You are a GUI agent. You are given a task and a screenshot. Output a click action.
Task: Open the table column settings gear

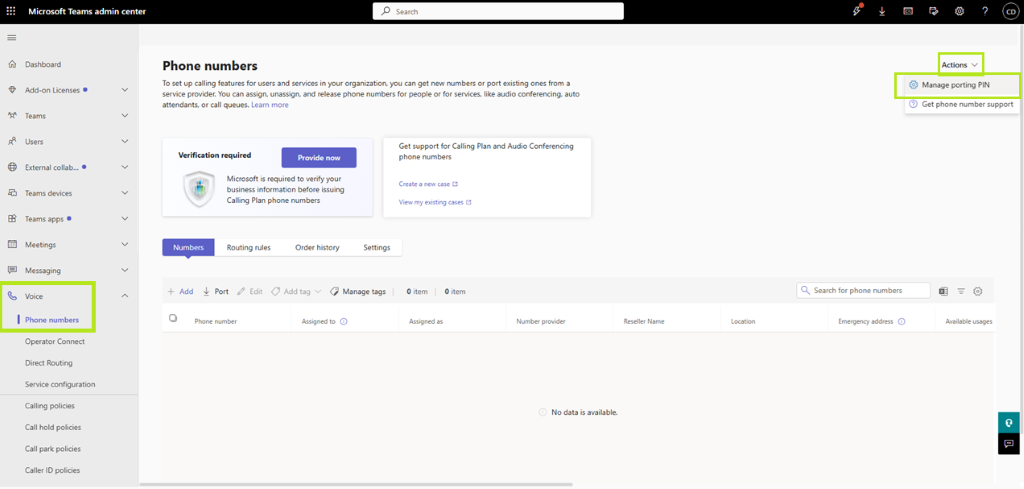click(x=978, y=291)
